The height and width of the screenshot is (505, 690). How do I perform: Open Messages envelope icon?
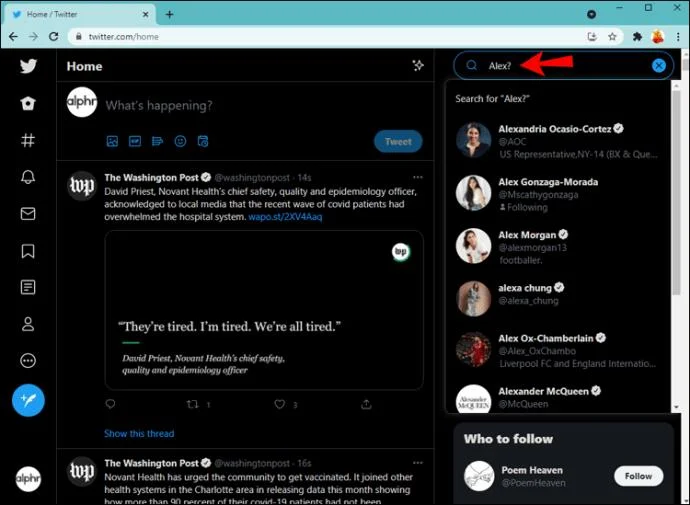[28, 214]
